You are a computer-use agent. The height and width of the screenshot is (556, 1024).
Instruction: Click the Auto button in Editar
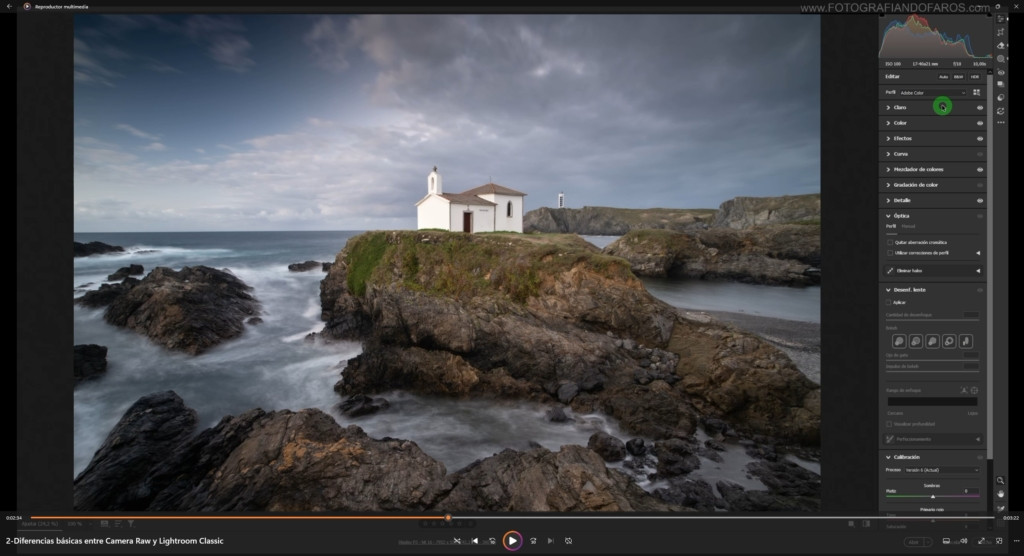pyautogui.click(x=943, y=77)
